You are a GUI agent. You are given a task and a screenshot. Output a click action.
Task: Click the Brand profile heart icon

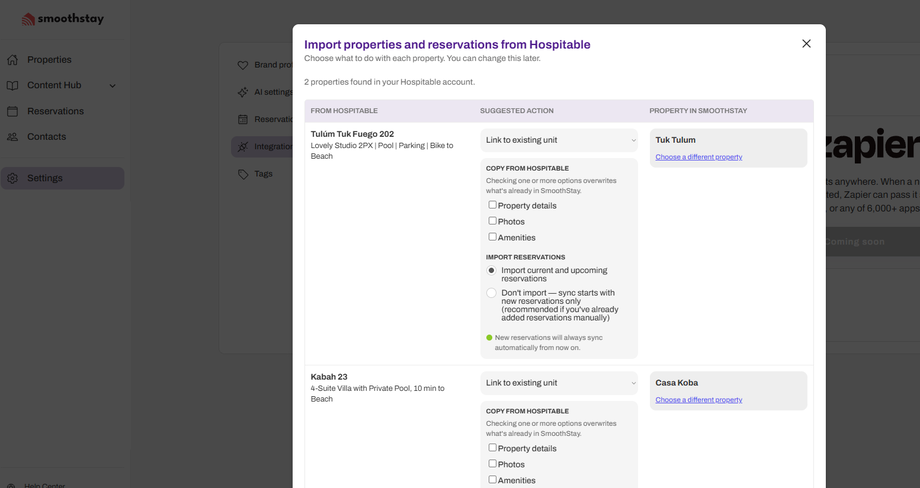tap(243, 65)
